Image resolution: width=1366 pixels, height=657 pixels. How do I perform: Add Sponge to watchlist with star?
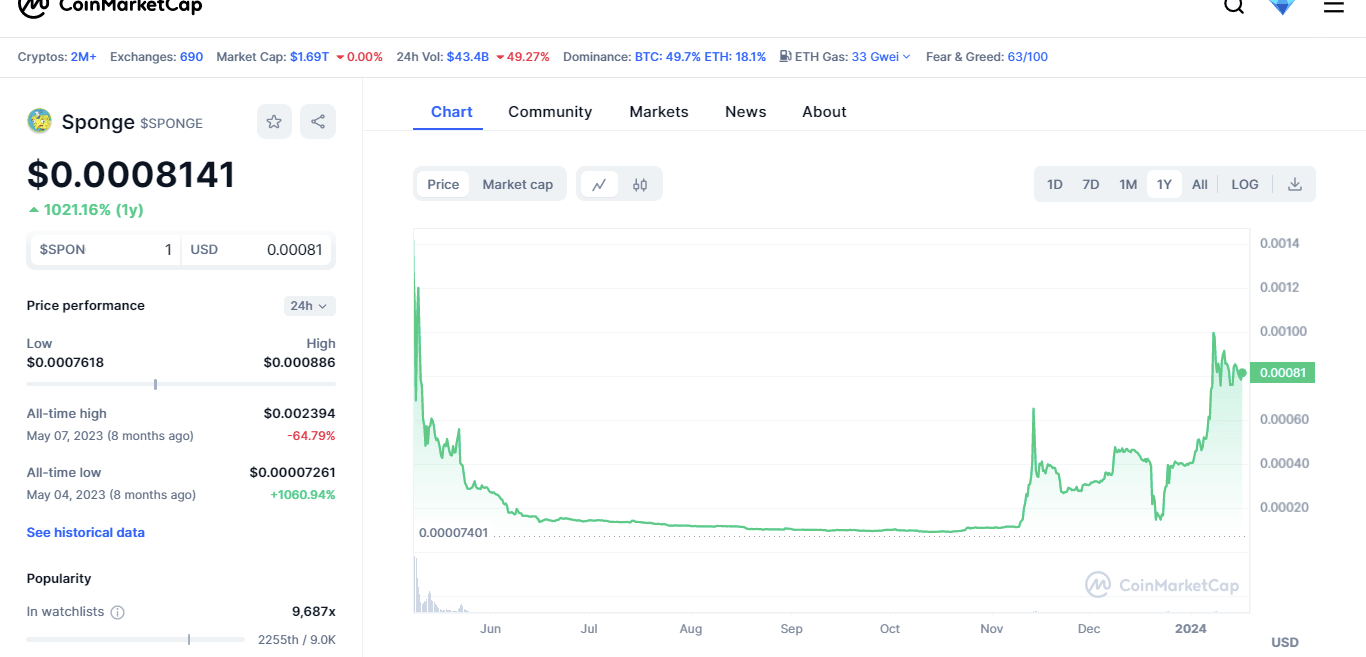[x=274, y=122]
